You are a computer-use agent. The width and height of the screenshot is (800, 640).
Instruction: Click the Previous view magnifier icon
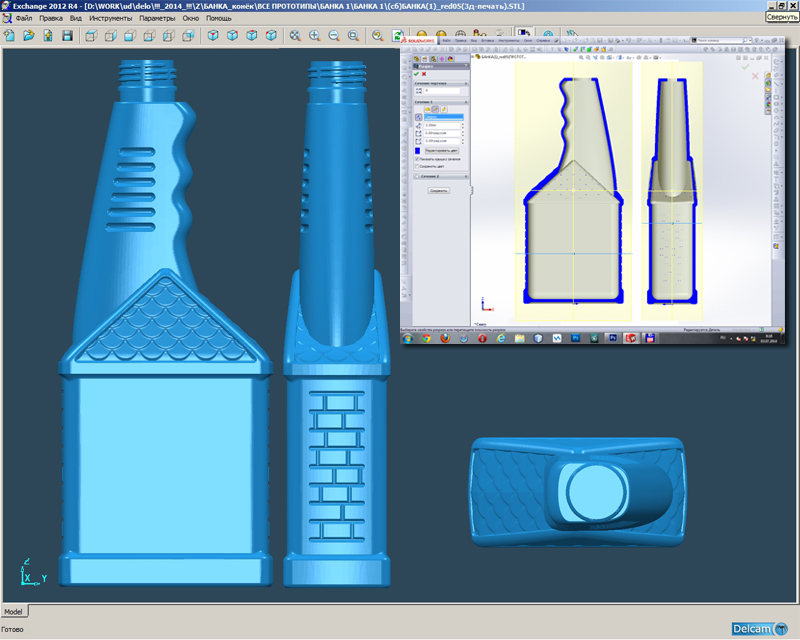[x=378, y=35]
